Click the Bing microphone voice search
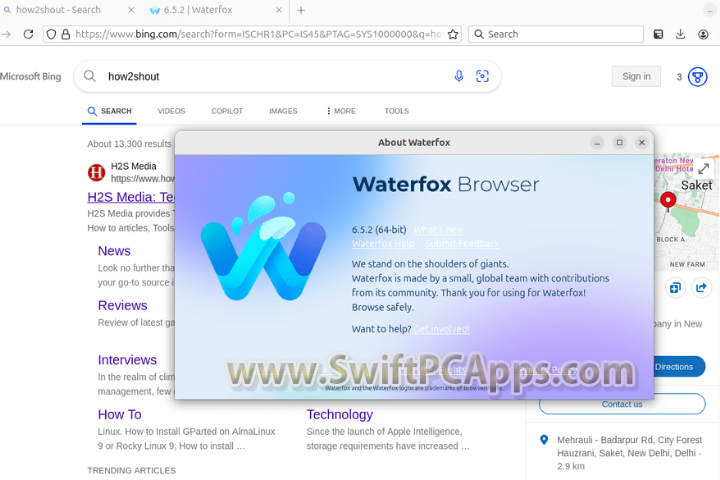The image size is (720, 480). coord(459,76)
